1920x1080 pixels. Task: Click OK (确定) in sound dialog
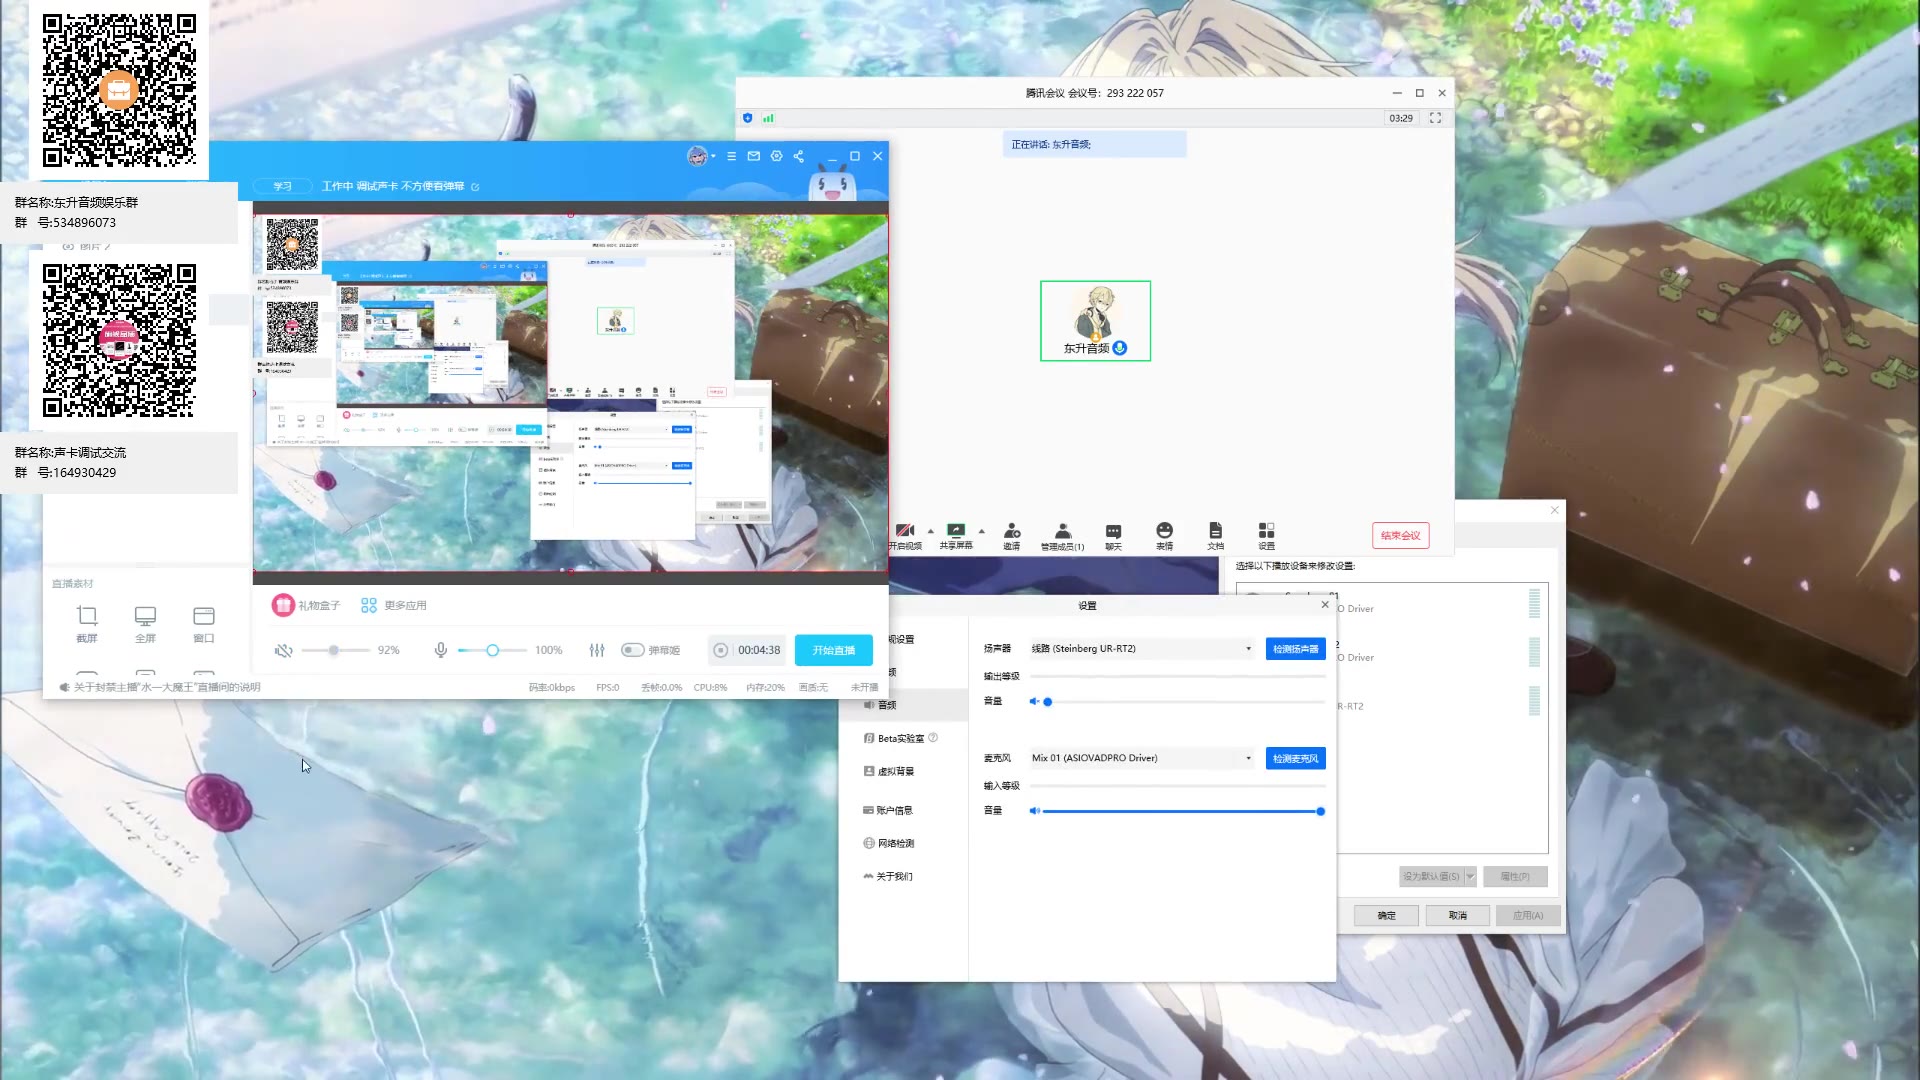(x=1386, y=915)
